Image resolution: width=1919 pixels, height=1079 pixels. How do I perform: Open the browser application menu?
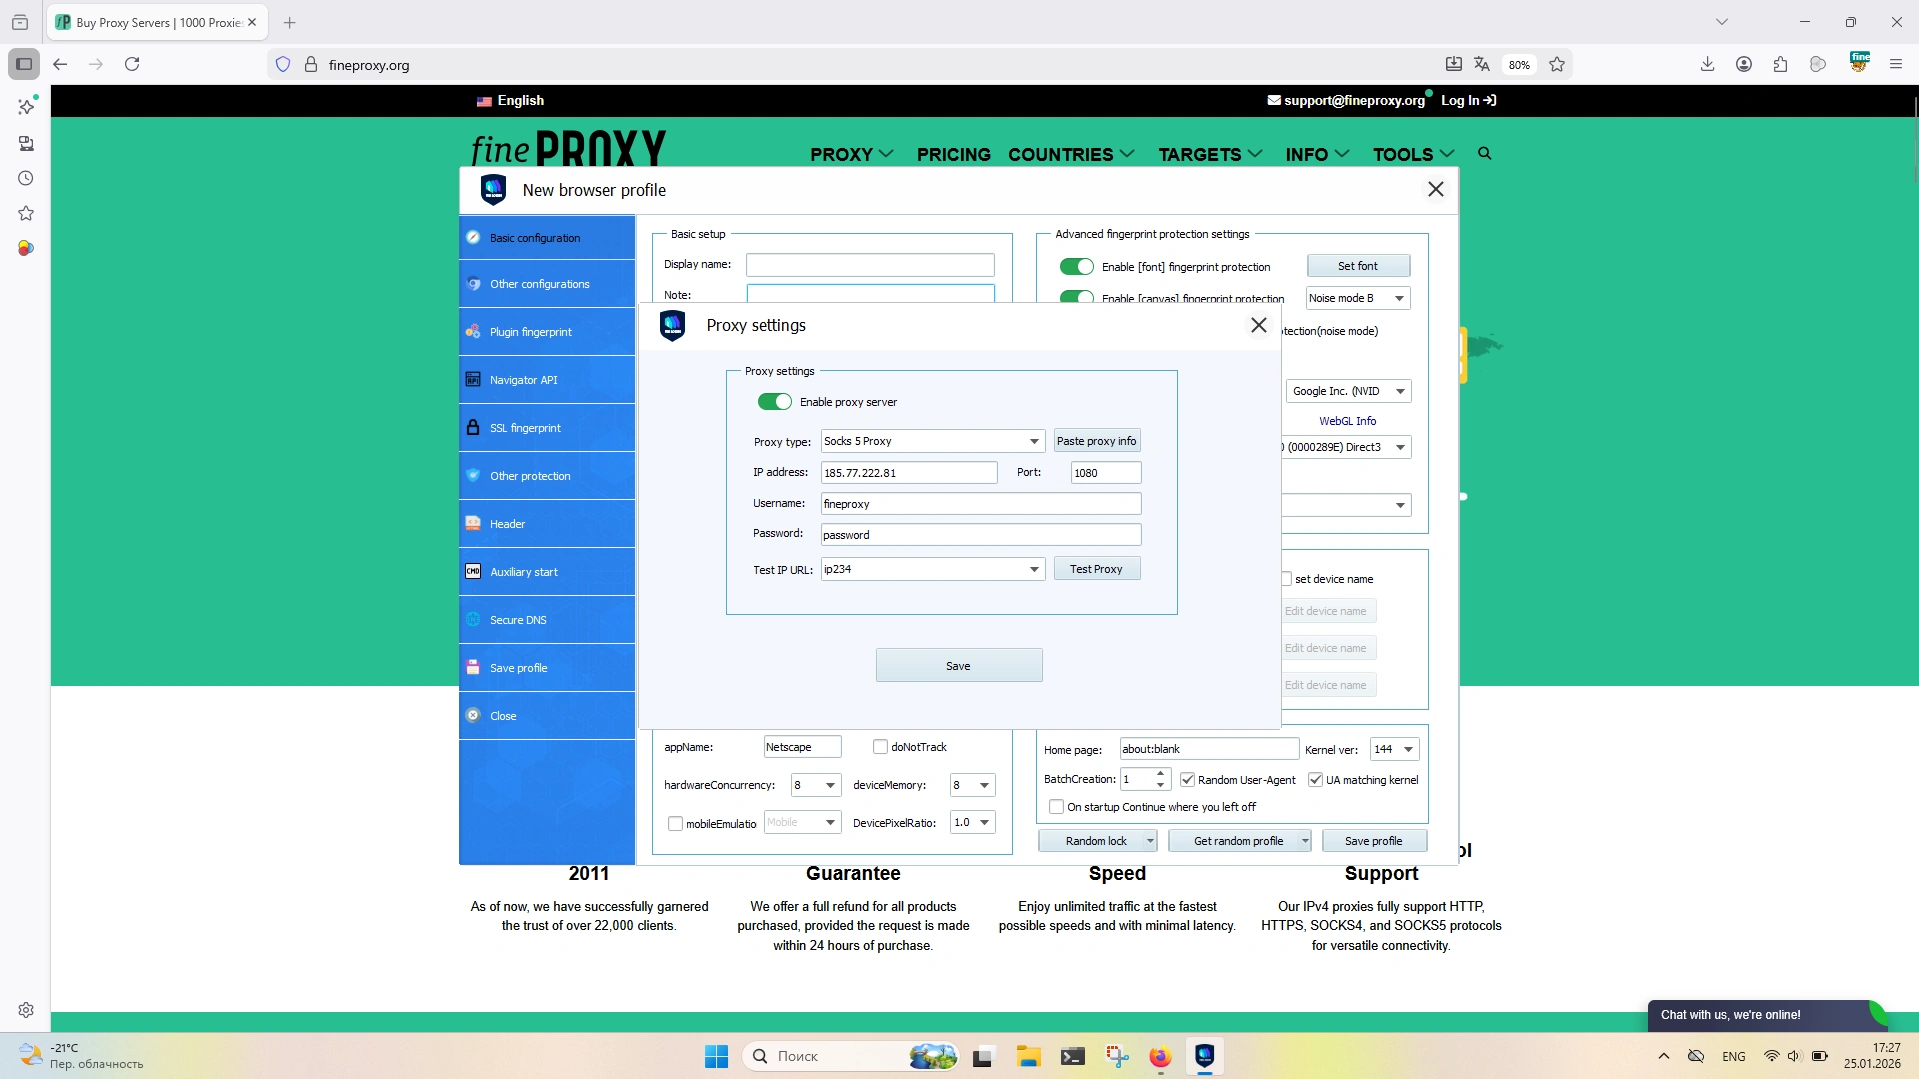tap(1896, 64)
